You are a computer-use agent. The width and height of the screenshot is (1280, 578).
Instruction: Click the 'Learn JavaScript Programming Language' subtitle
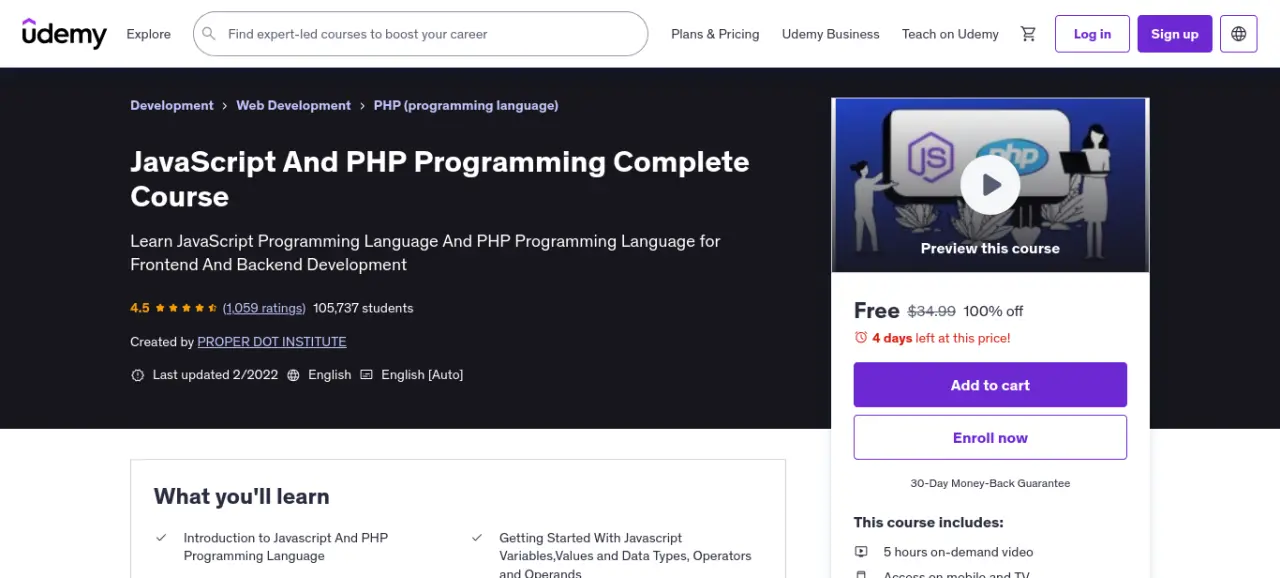[x=425, y=253]
